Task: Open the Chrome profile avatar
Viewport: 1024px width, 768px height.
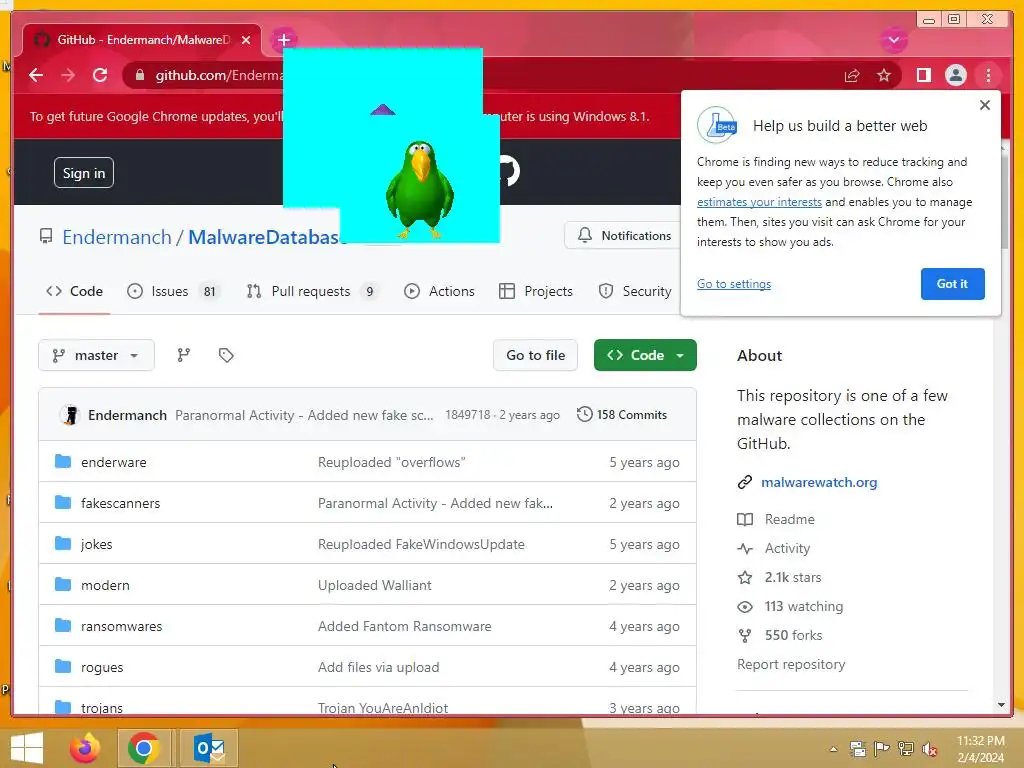Action: 955,76
